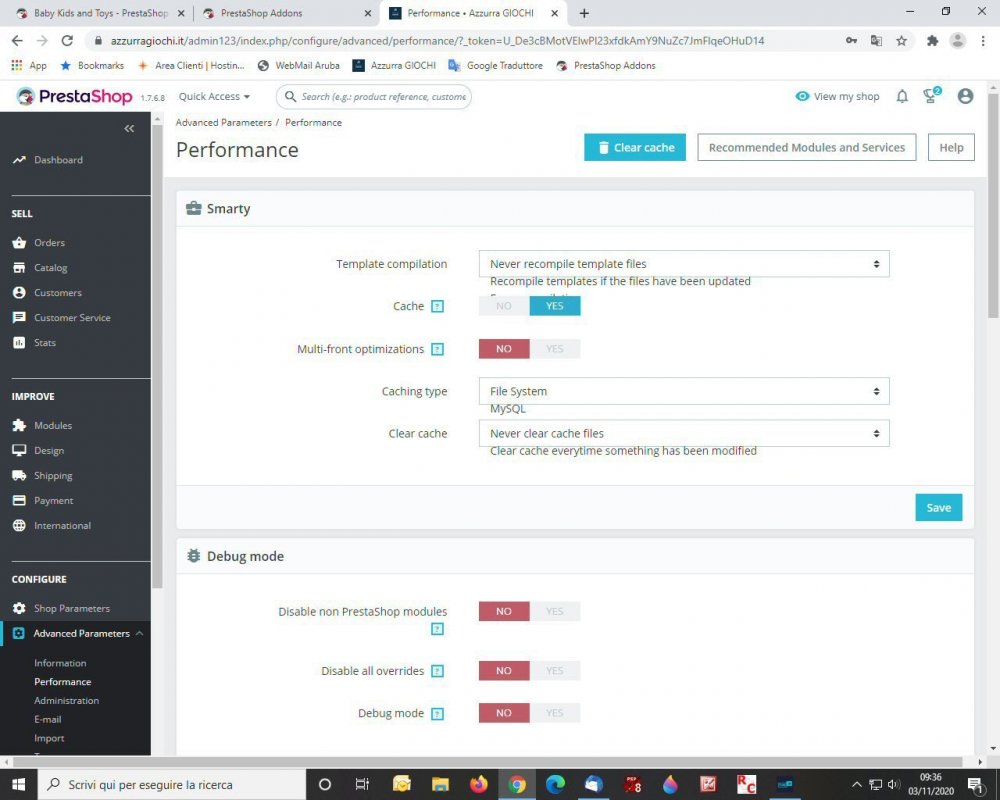Disable the Smarty Cache toggle
This screenshot has height=800, width=1000.
coord(503,305)
